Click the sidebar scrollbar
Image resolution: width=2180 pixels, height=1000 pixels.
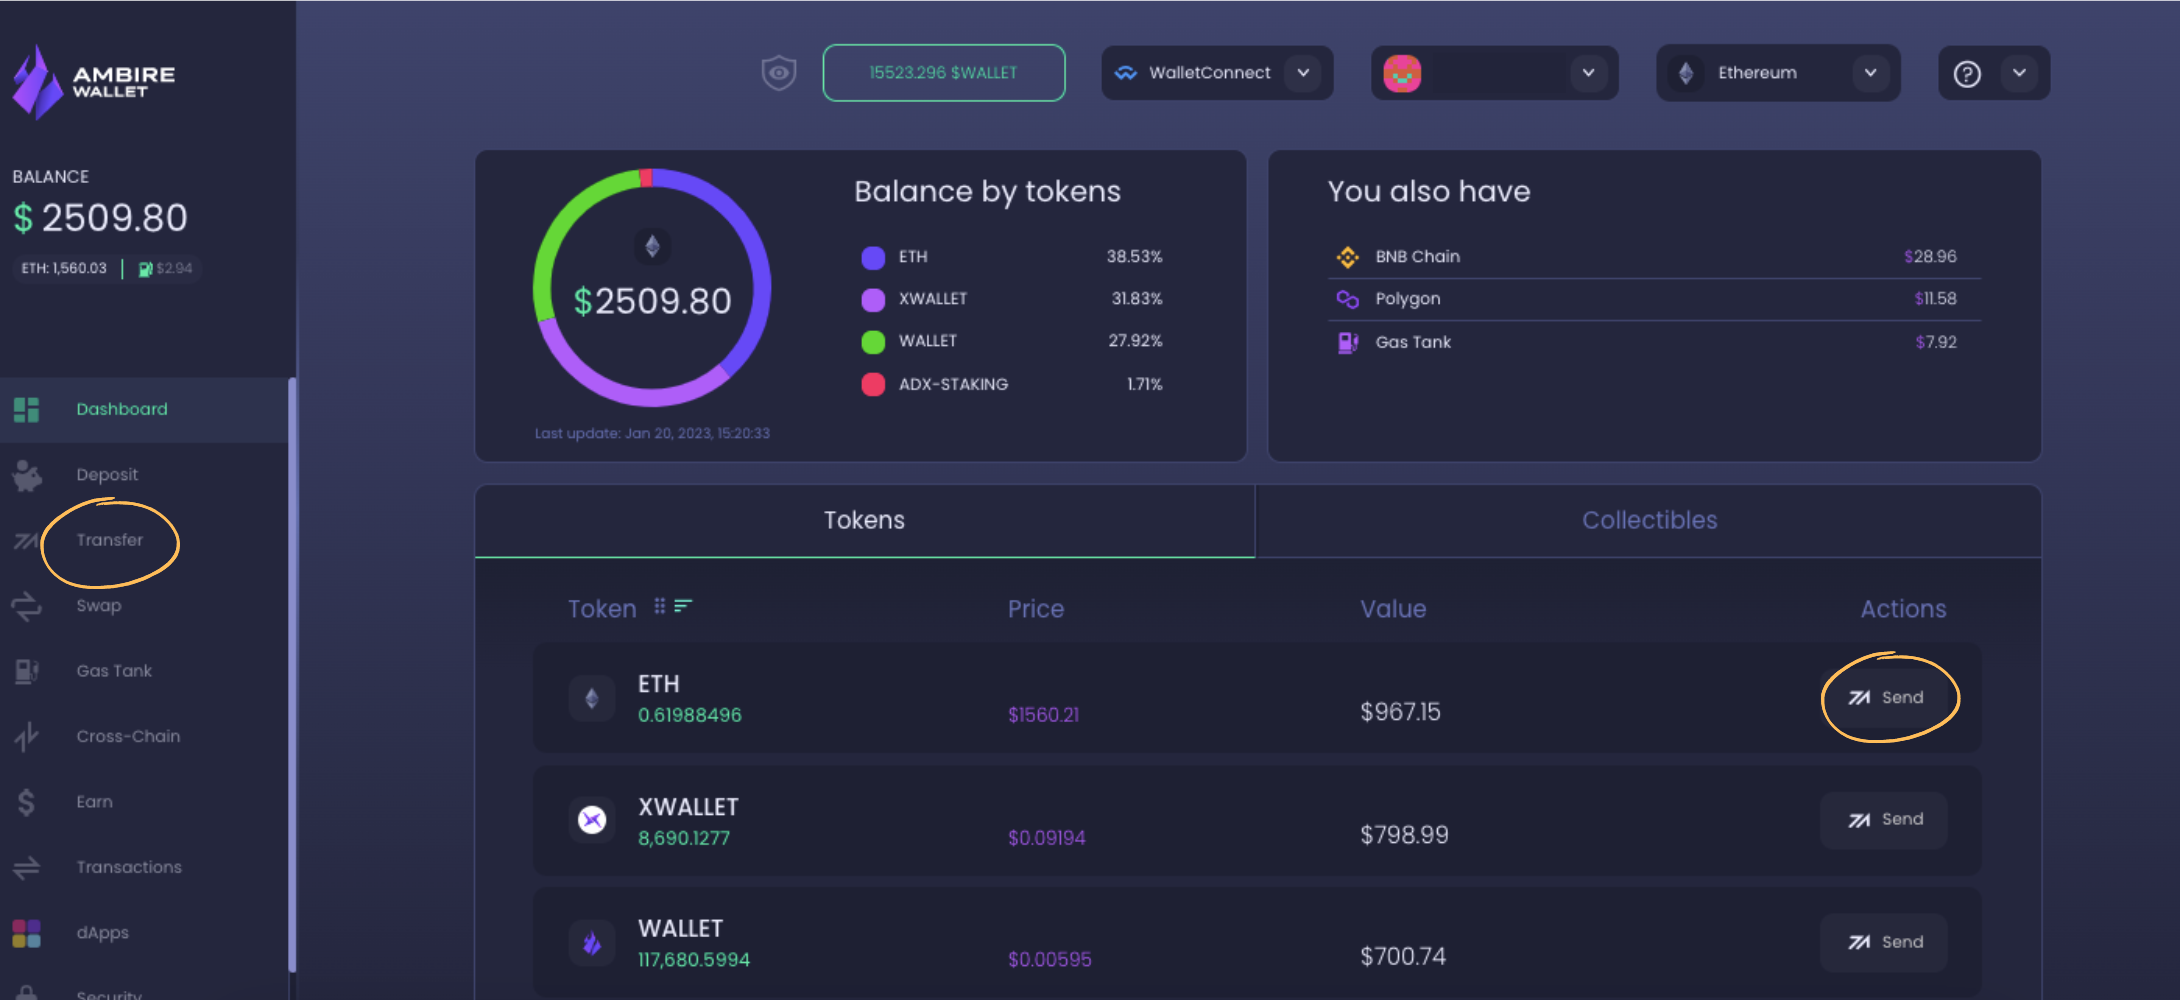[x=292, y=674]
